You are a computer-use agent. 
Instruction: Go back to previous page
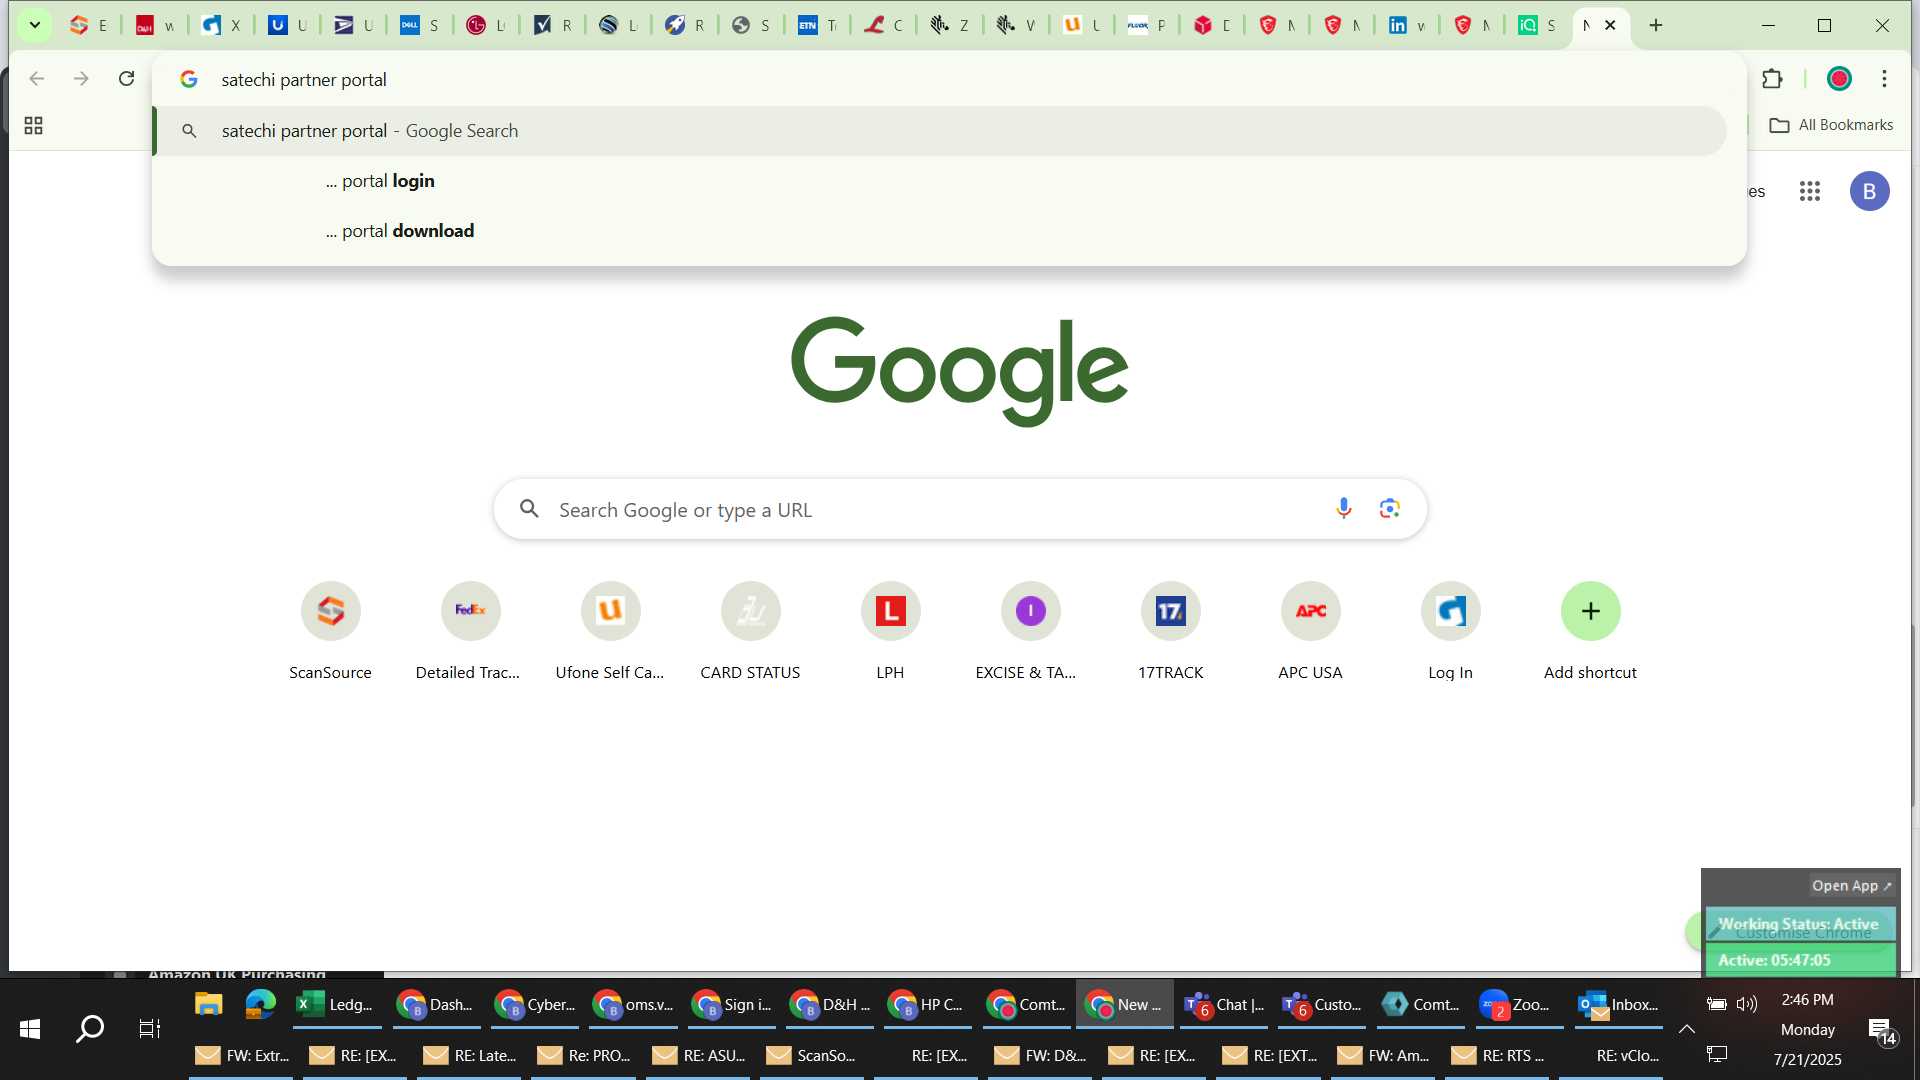[37, 79]
